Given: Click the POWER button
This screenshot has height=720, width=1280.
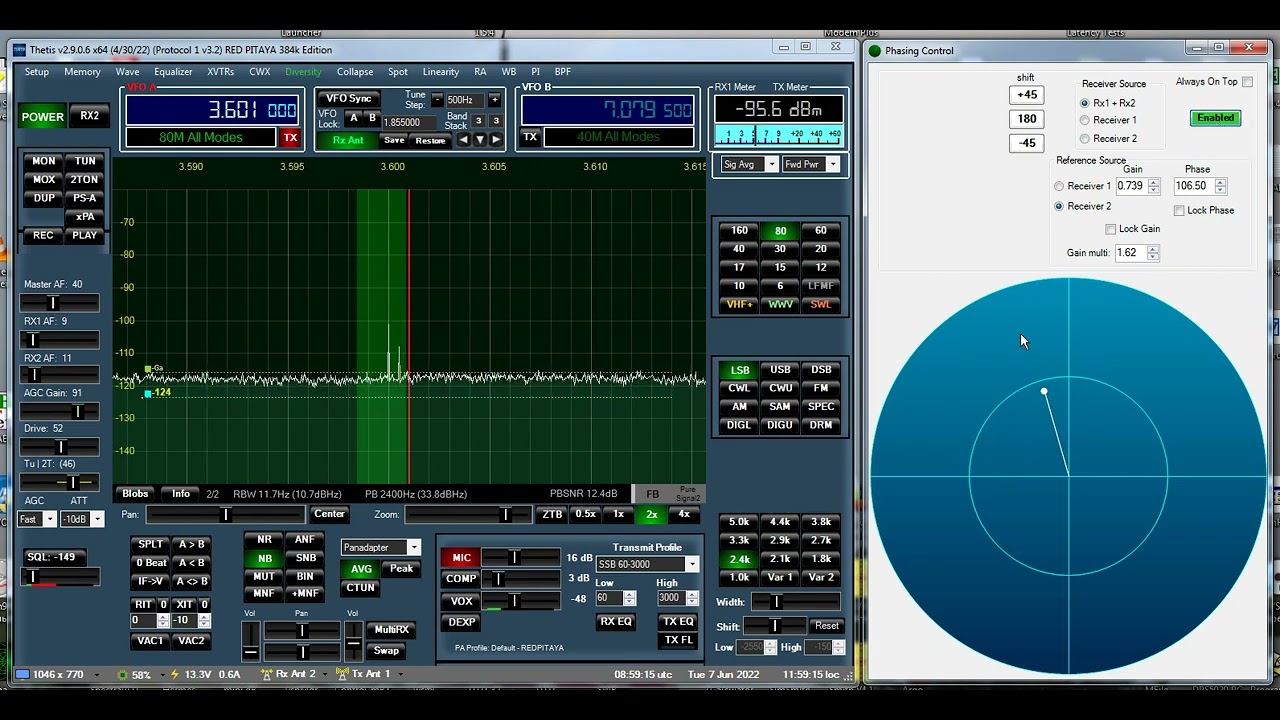Looking at the screenshot, I should click(43, 117).
